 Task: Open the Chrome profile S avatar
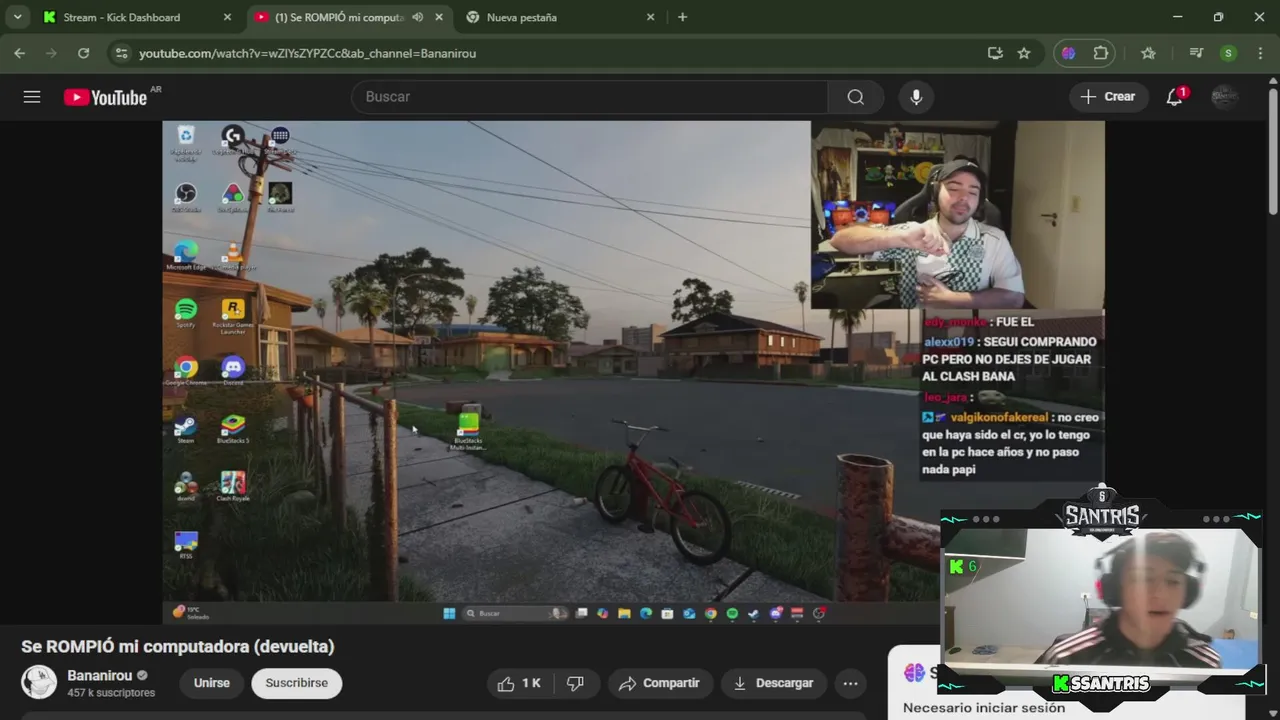pyautogui.click(x=1228, y=53)
